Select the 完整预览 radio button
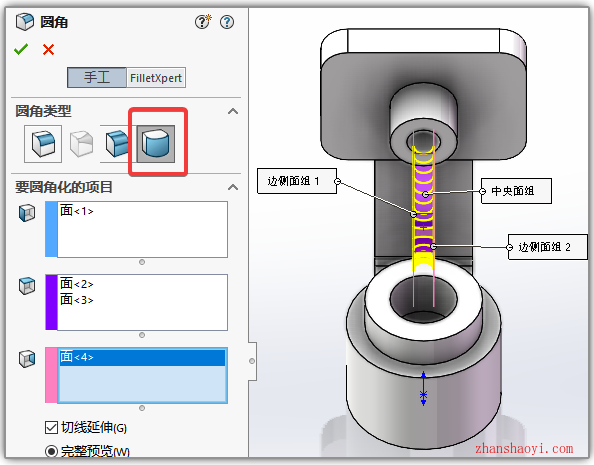 (x=51, y=451)
